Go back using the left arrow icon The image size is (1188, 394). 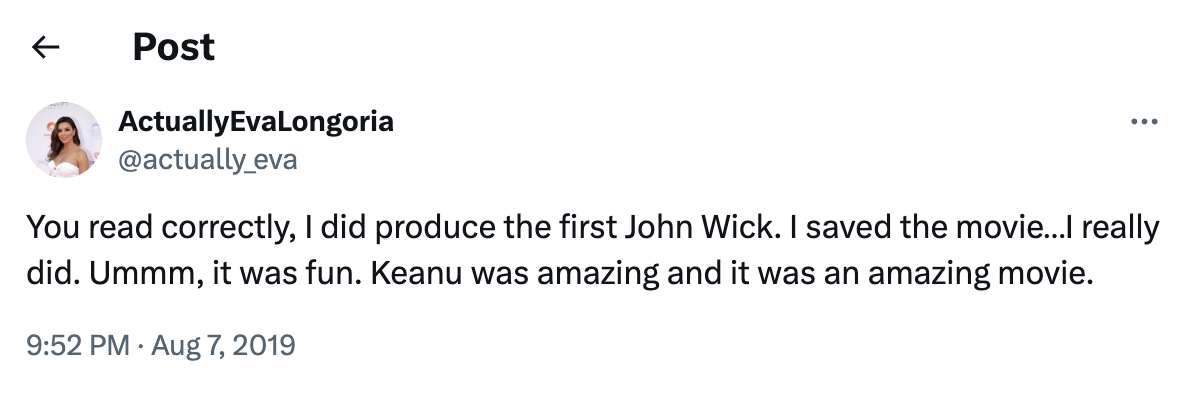click(45, 47)
